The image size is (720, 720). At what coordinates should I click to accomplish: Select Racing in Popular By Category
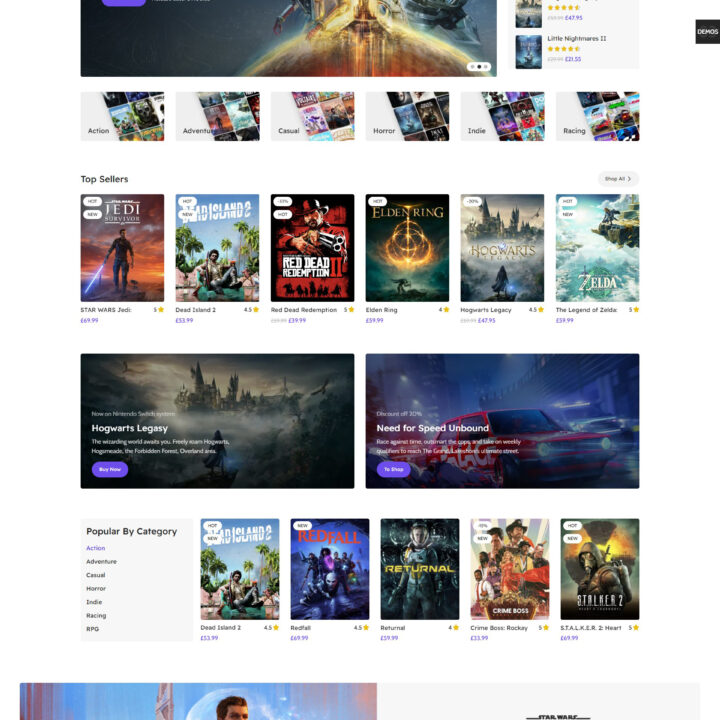point(96,615)
